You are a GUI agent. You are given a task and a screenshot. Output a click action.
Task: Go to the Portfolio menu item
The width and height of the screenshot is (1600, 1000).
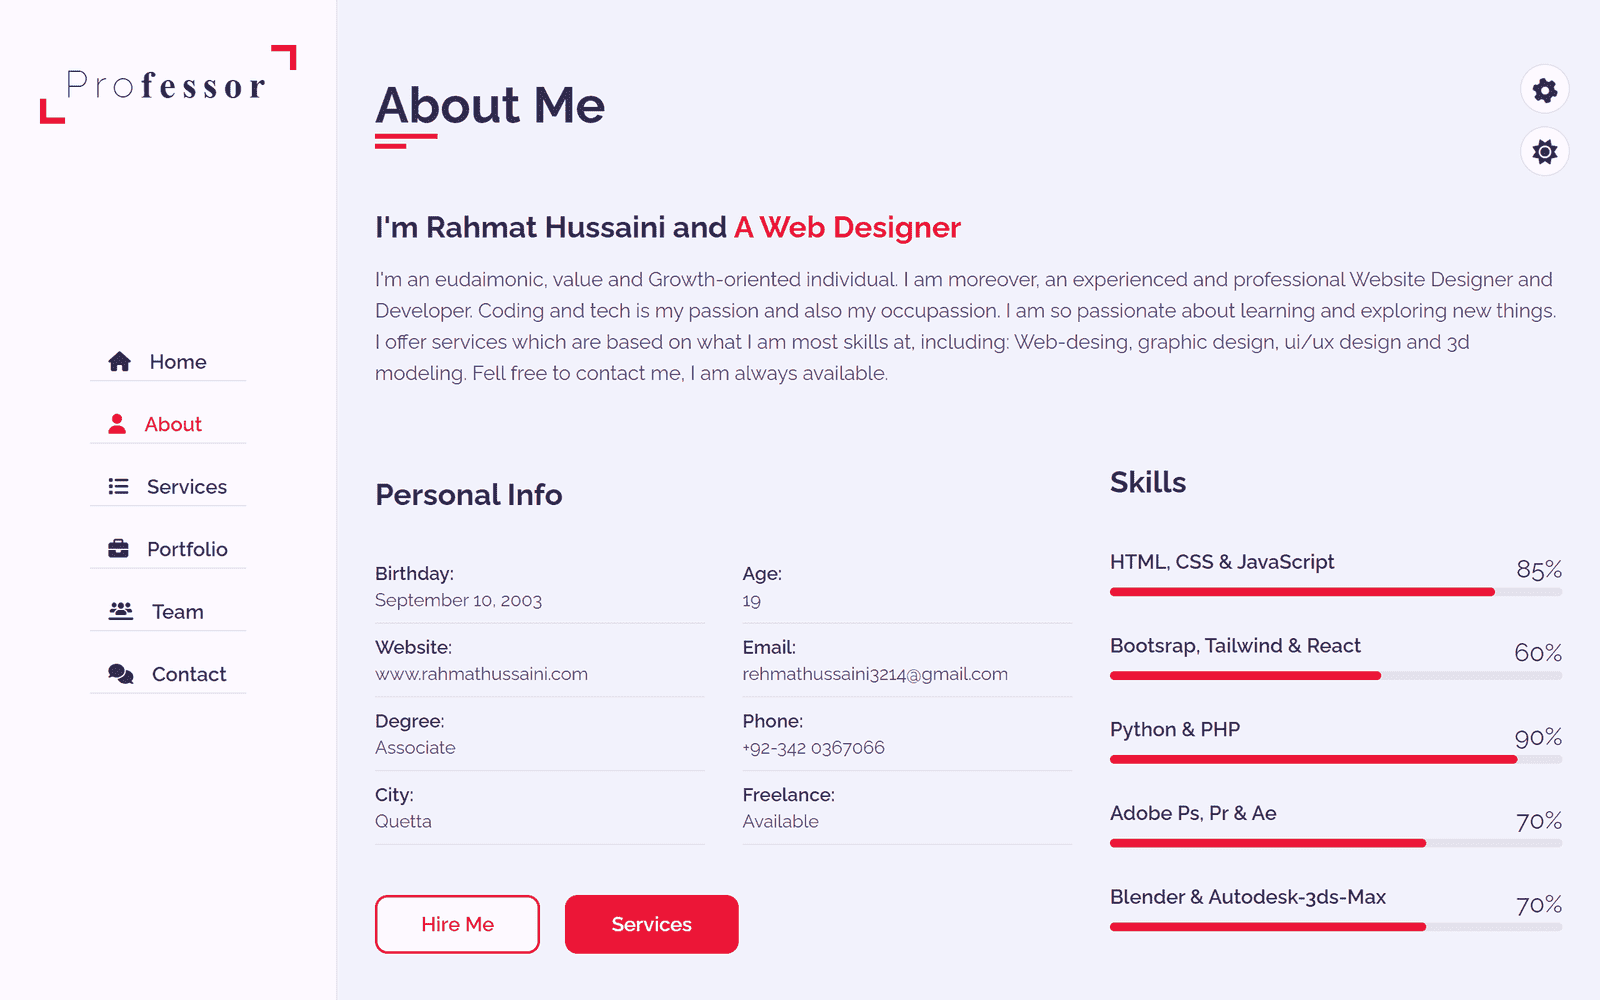[187, 549]
